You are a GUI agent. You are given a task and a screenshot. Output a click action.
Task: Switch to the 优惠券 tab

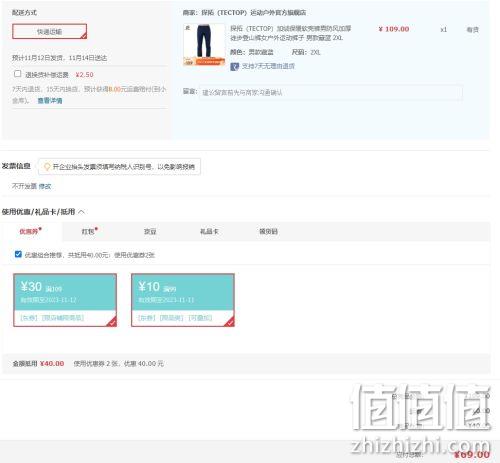coord(30,231)
